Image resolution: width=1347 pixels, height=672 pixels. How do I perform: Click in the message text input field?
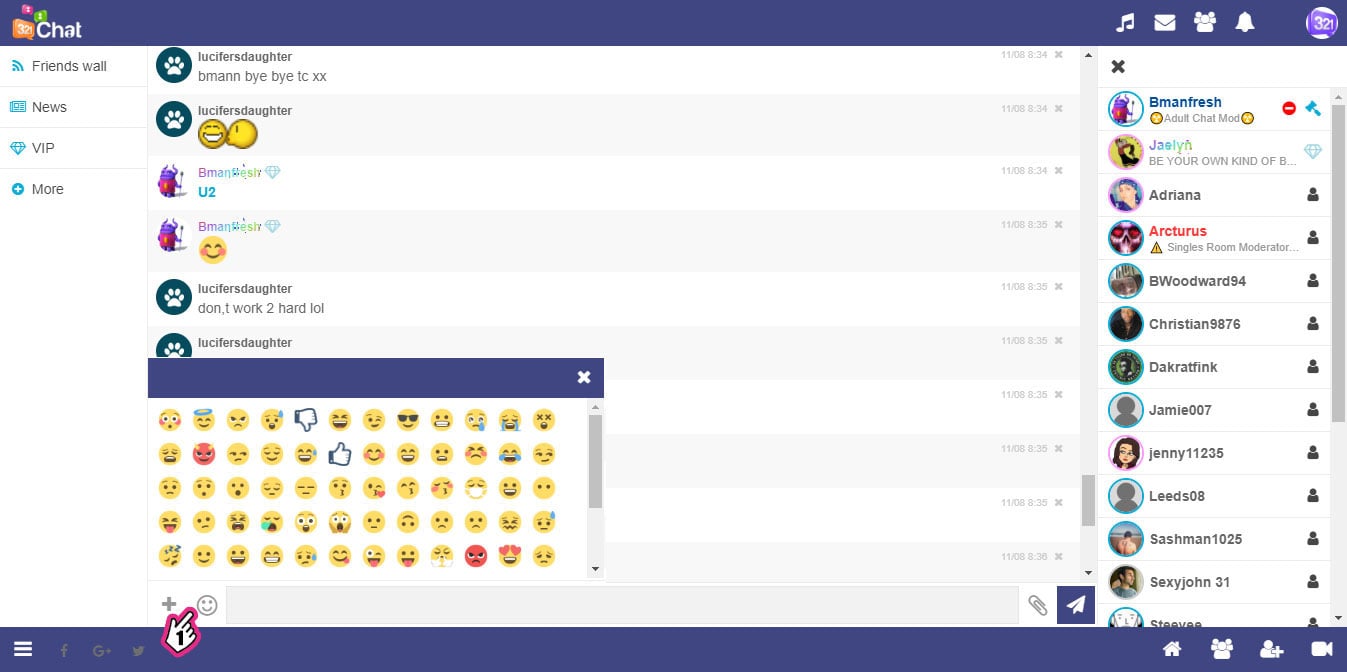pyautogui.click(x=620, y=604)
